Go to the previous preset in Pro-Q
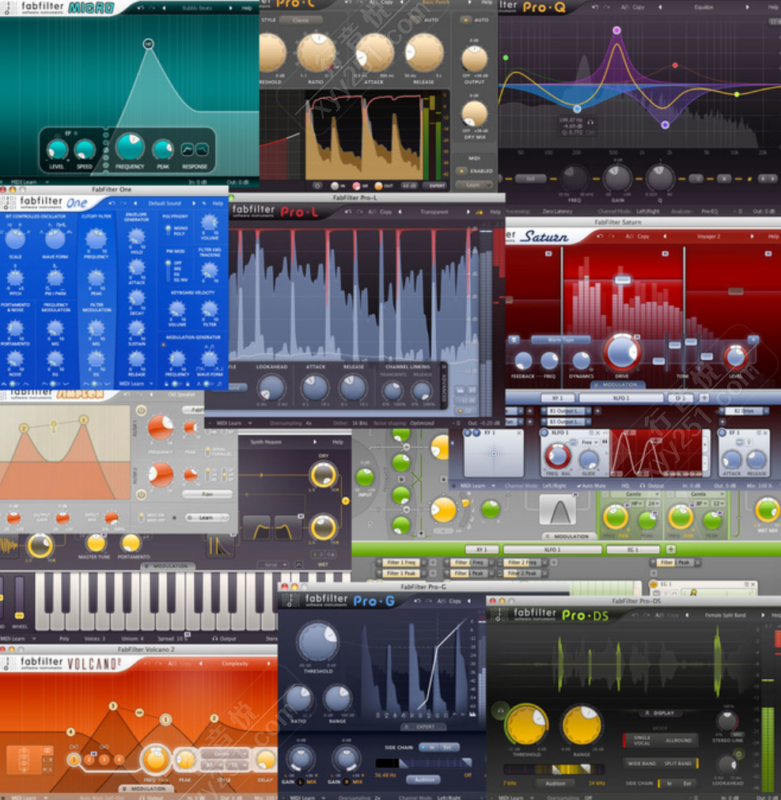The width and height of the screenshot is (781, 800). pos(661,7)
